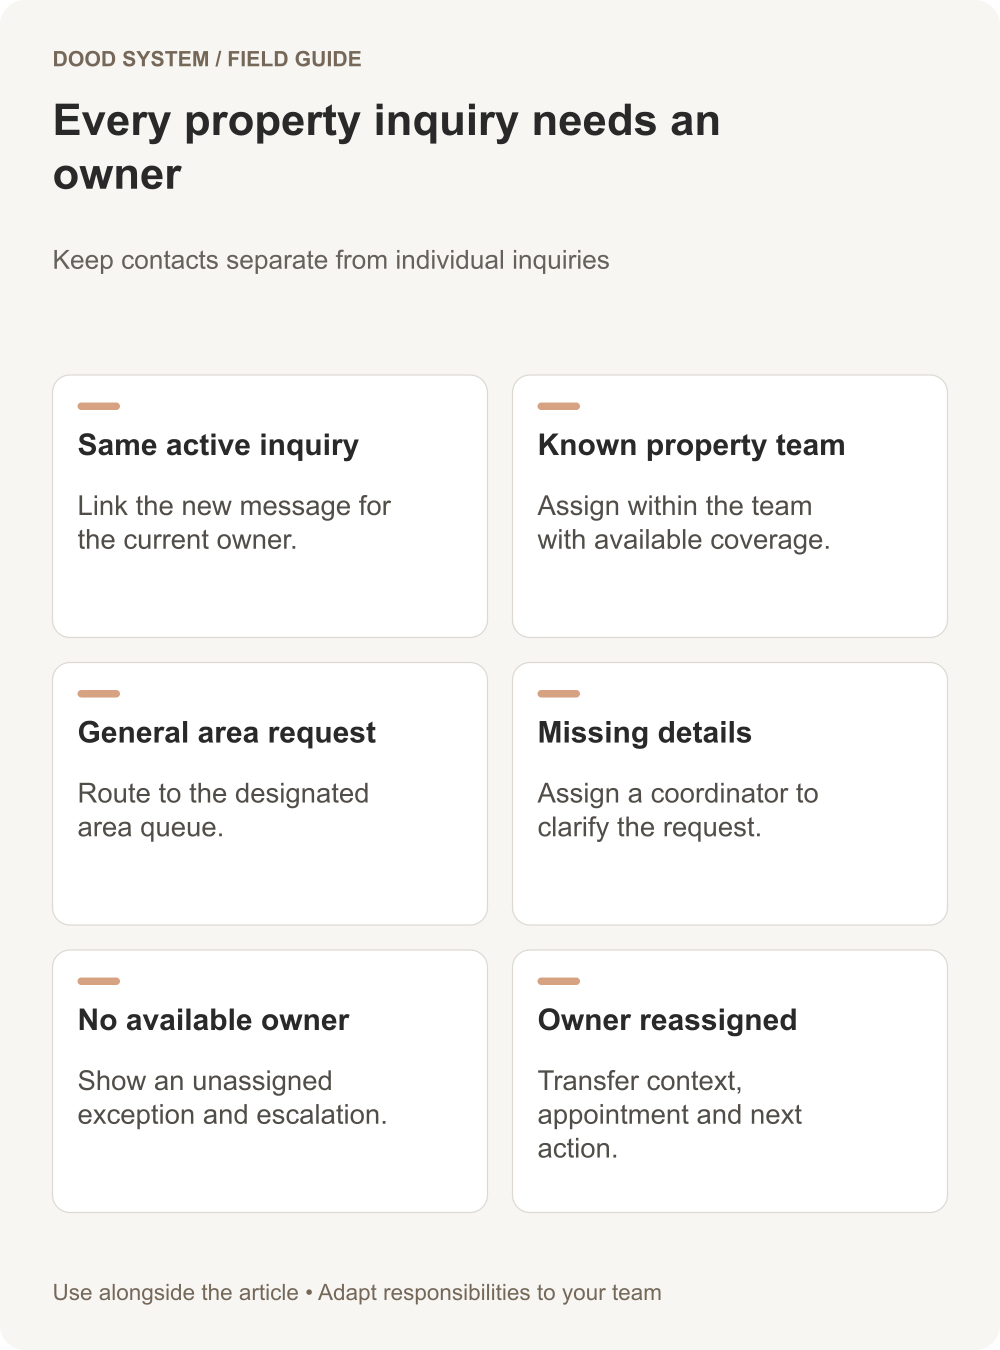Click the accent bar above Owner reassigned
Viewport: 1000px width, 1350px height.
tap(559, 981)
